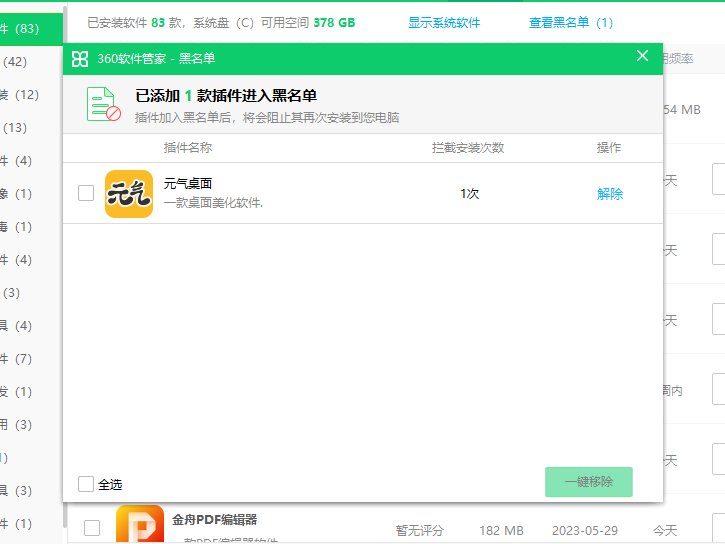Screen dimensions: 725x544
Task: Click the 182 MB size value
Action: pyautogui.click(x=501, y=531)
